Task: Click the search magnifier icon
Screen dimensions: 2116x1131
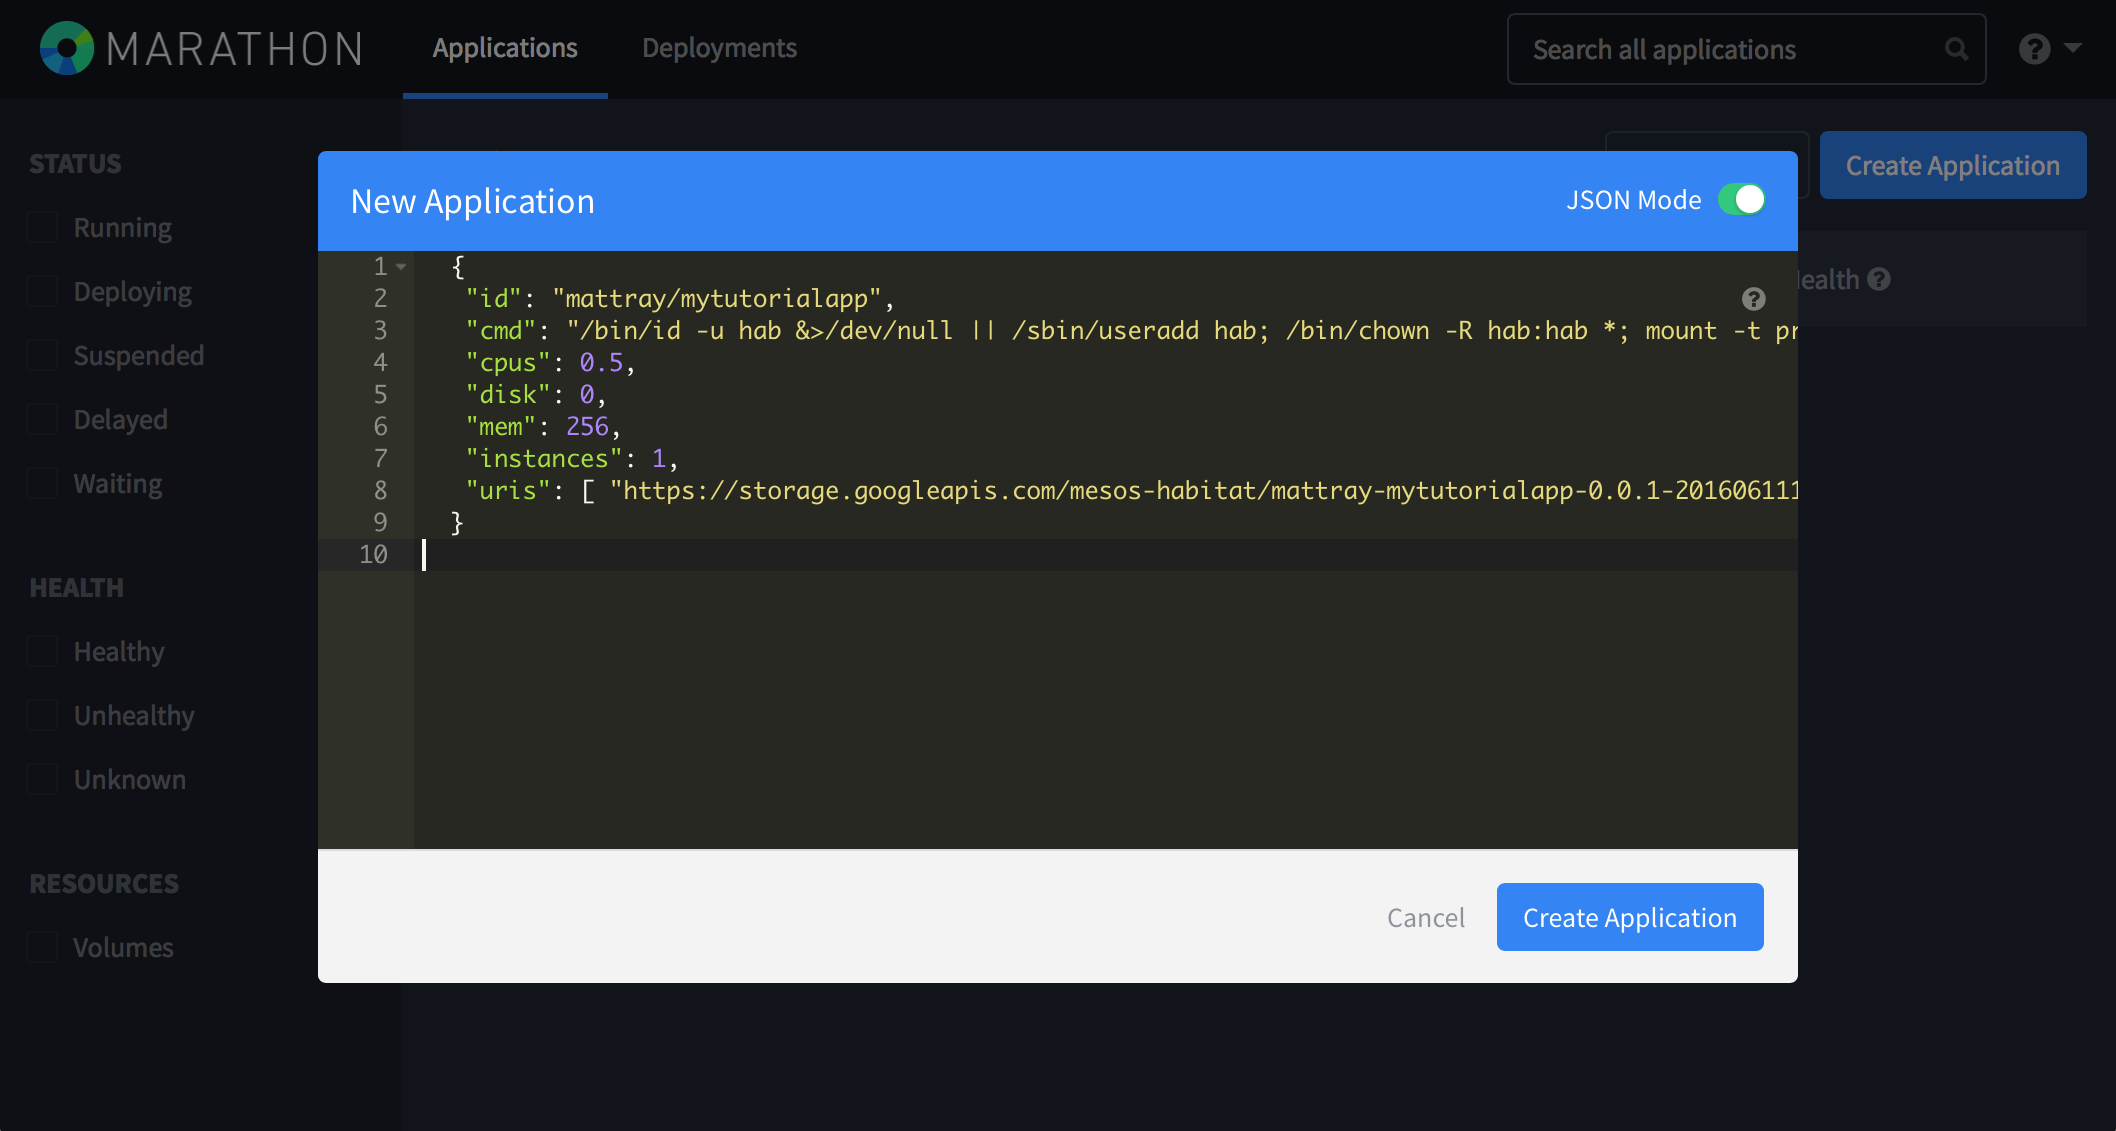Action: 1957,48
